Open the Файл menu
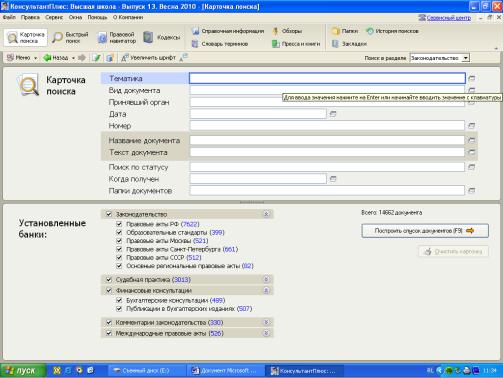The height and width of the screenshot is (378, 503). point(9,17)
